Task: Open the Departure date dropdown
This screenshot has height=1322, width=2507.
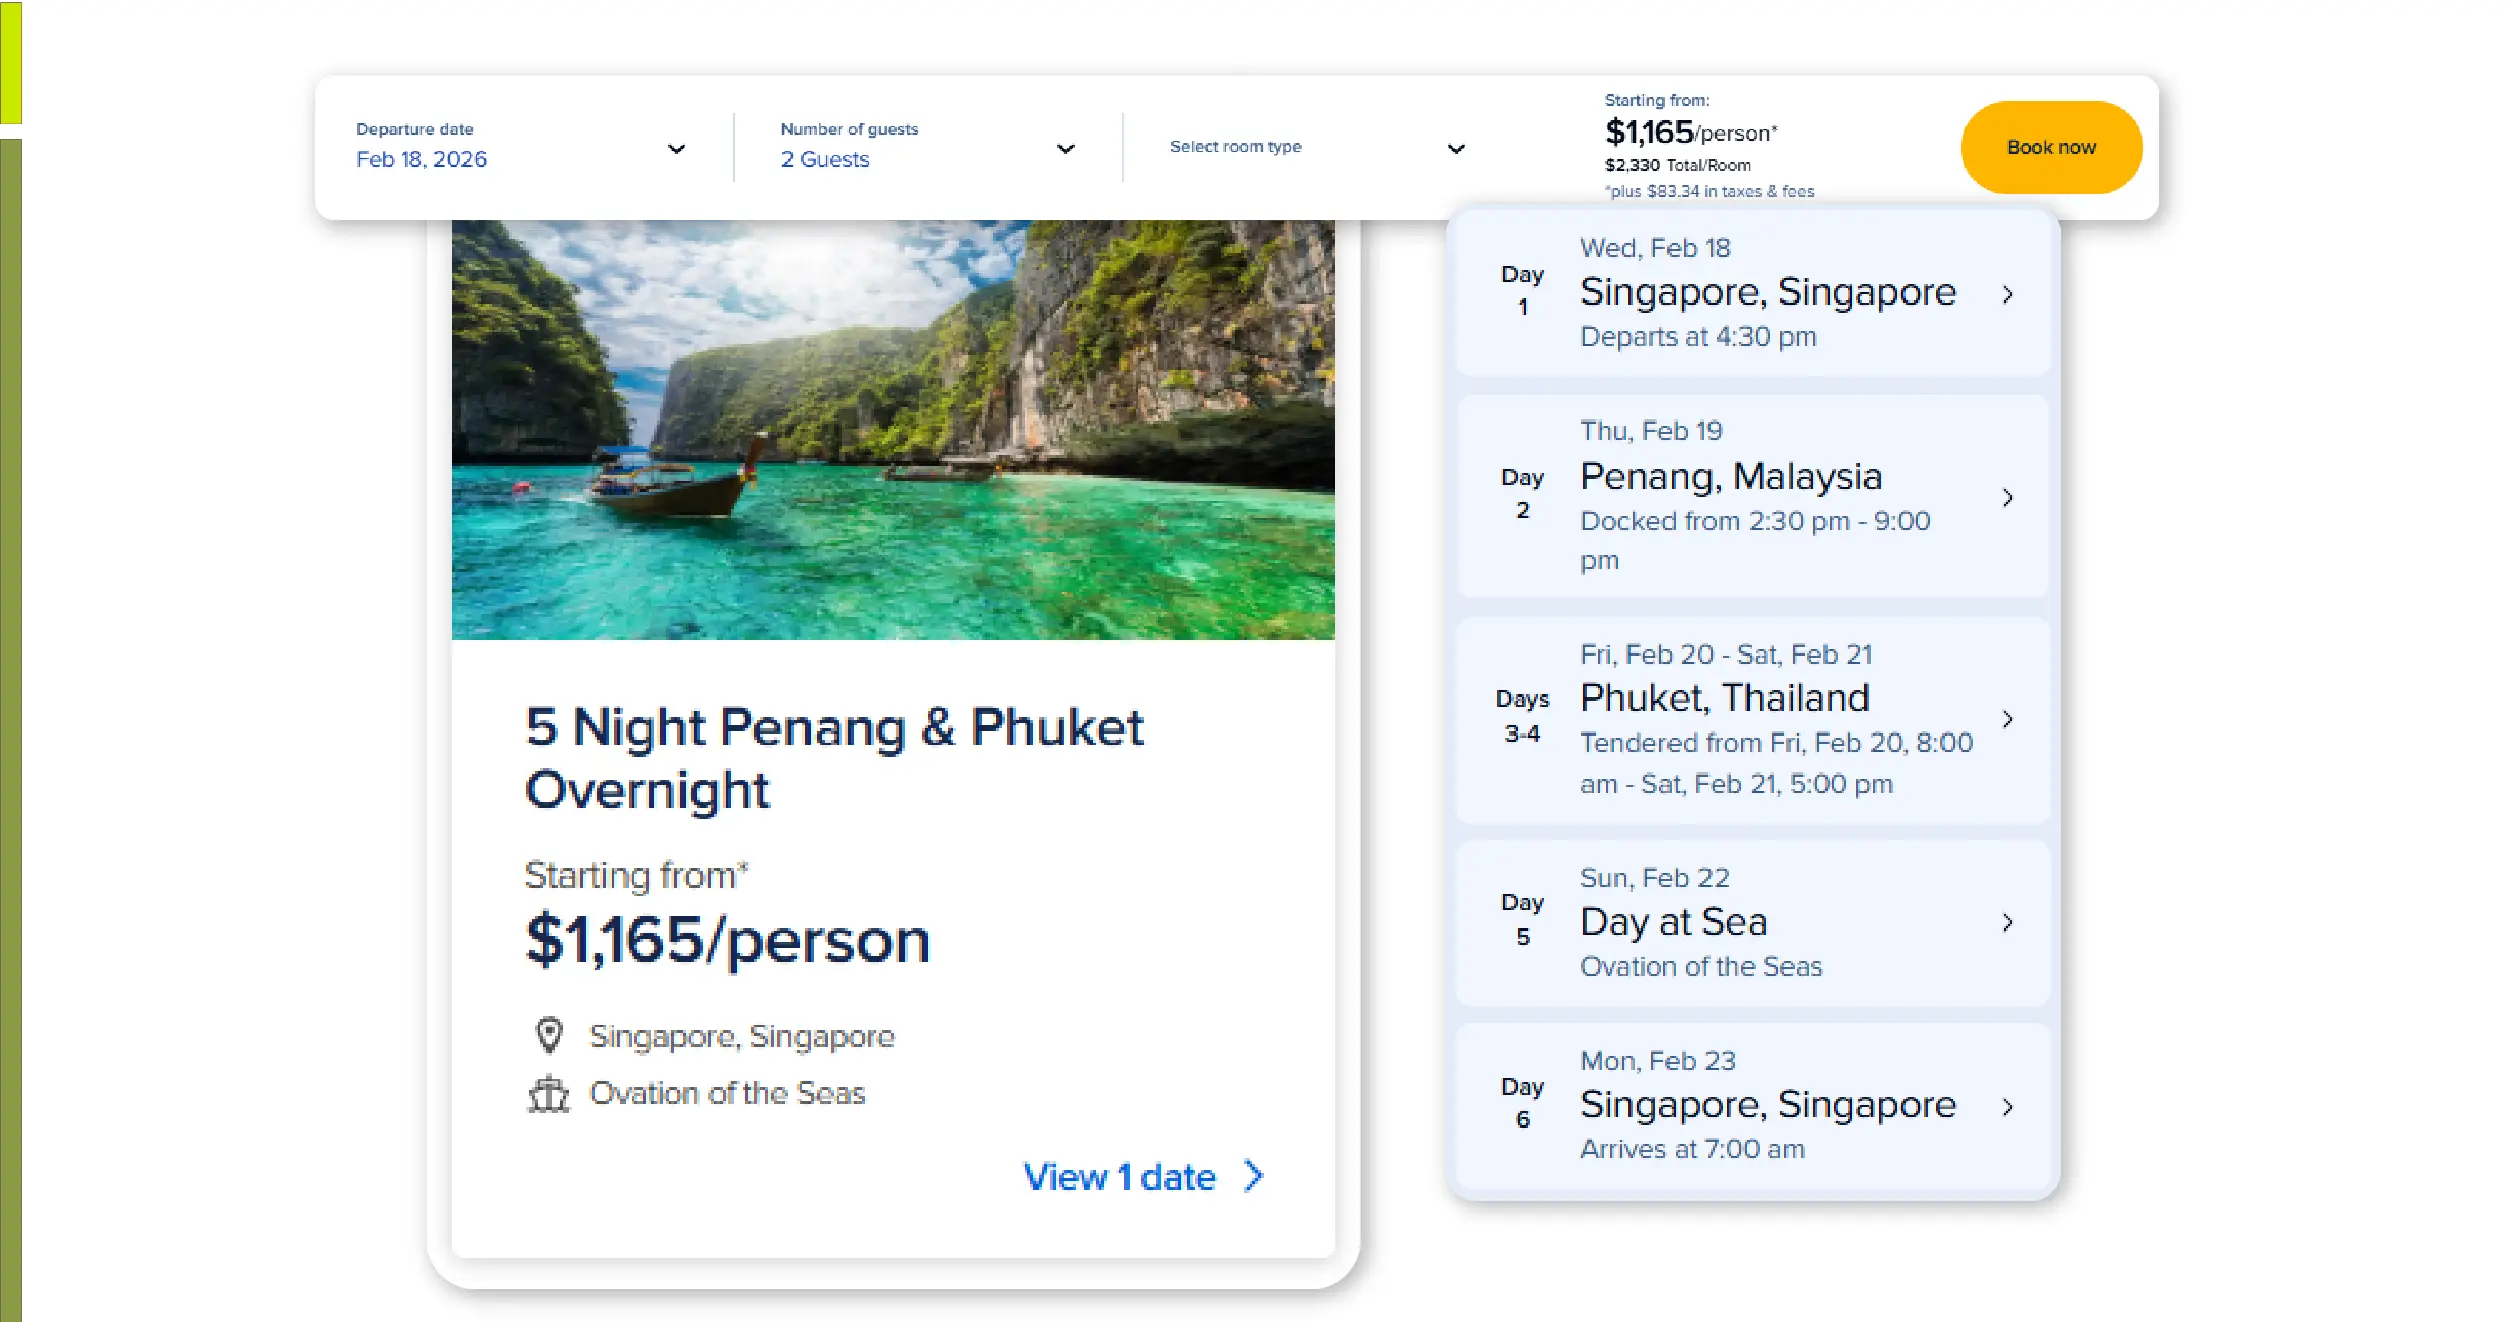Action: click(x=676, y=149)
